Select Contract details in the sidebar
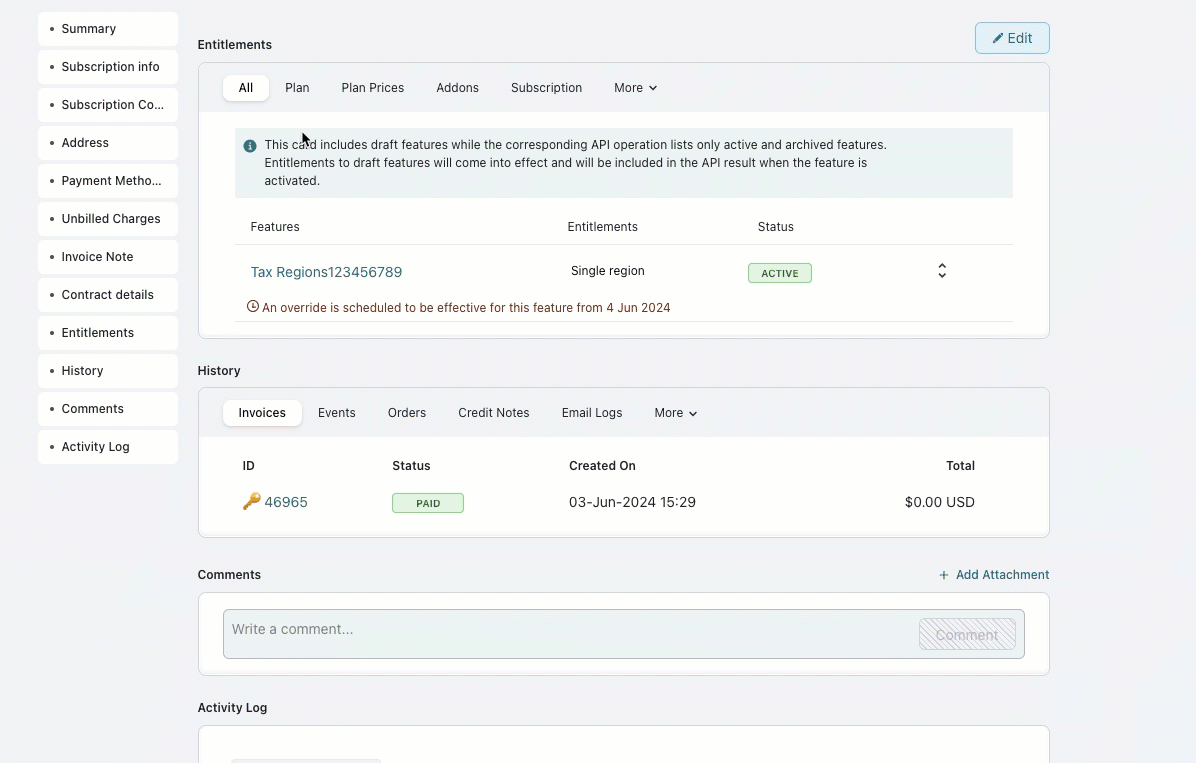The image size is (1196, 763). pyautogui.click(x=108, y=295)
